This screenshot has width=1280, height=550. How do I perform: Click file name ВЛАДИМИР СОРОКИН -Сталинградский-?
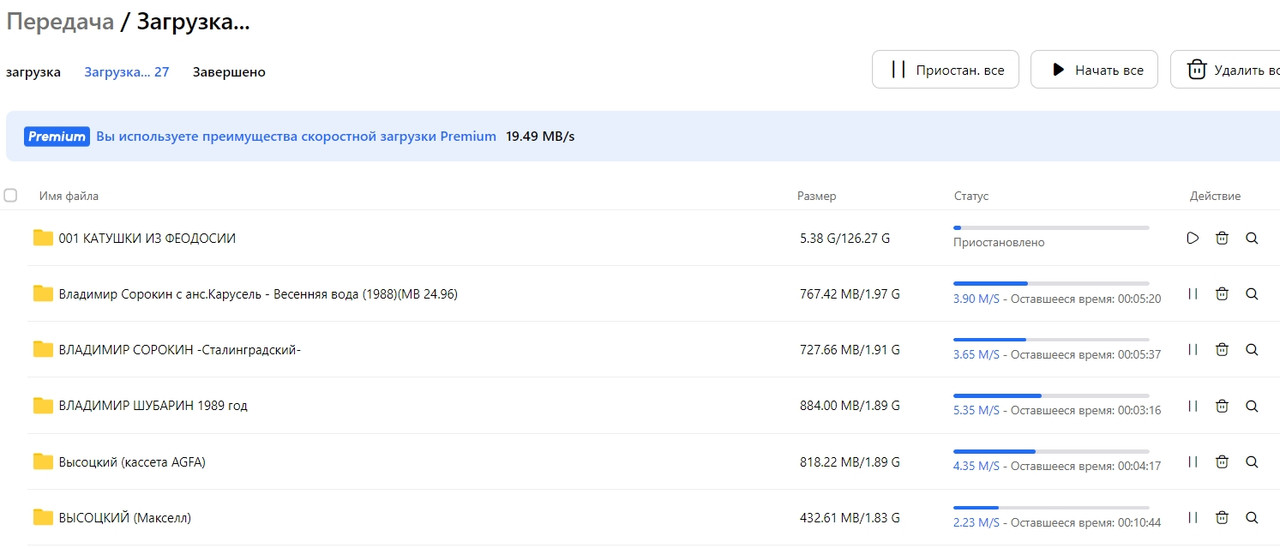point(180,350)
